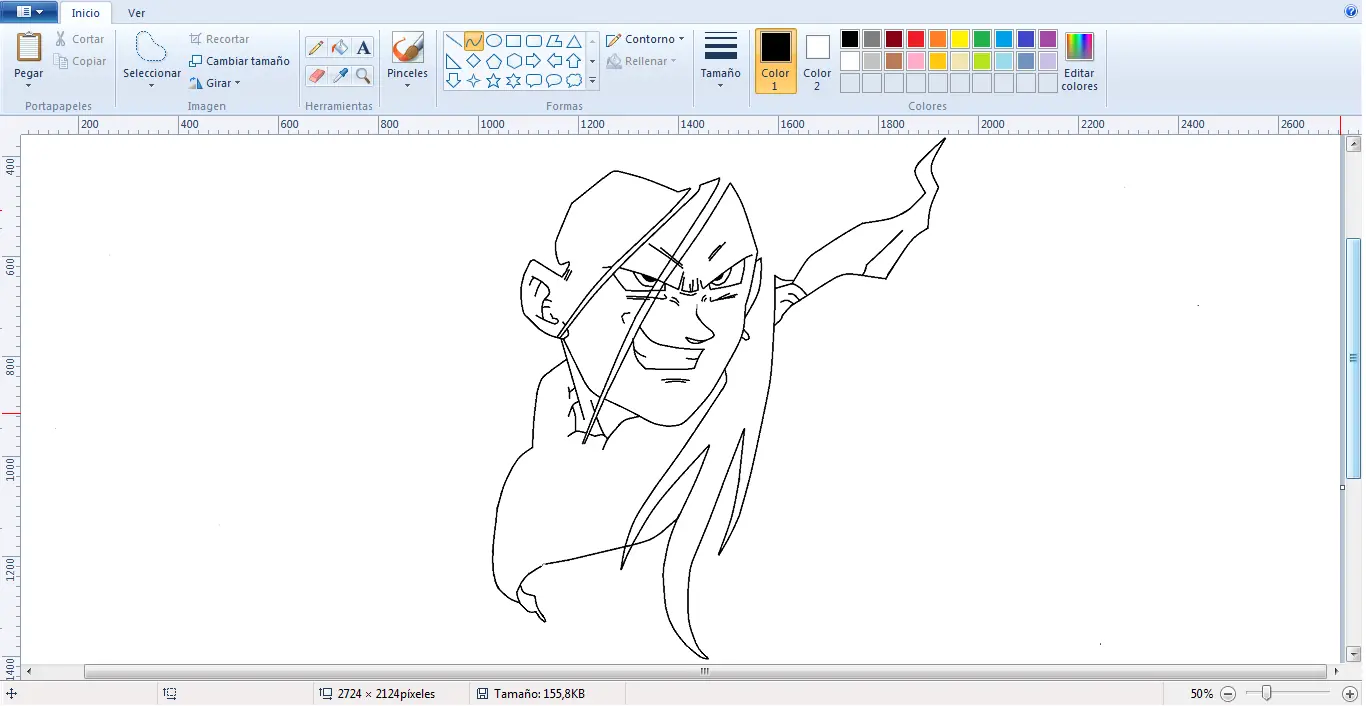
Task: Choose the Pentagon shape
Action: coord(493,61)
